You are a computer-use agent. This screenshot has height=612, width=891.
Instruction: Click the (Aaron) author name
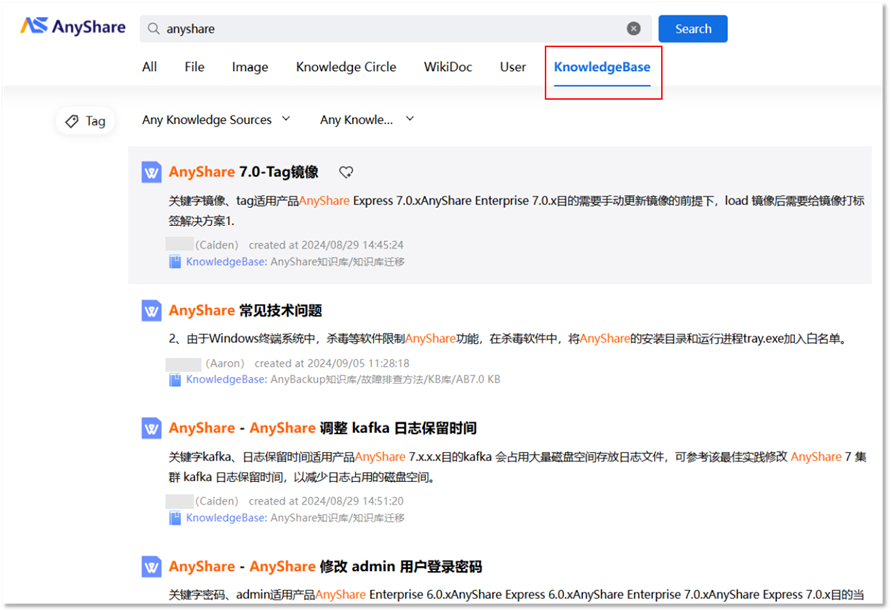[x=225, y=363]
